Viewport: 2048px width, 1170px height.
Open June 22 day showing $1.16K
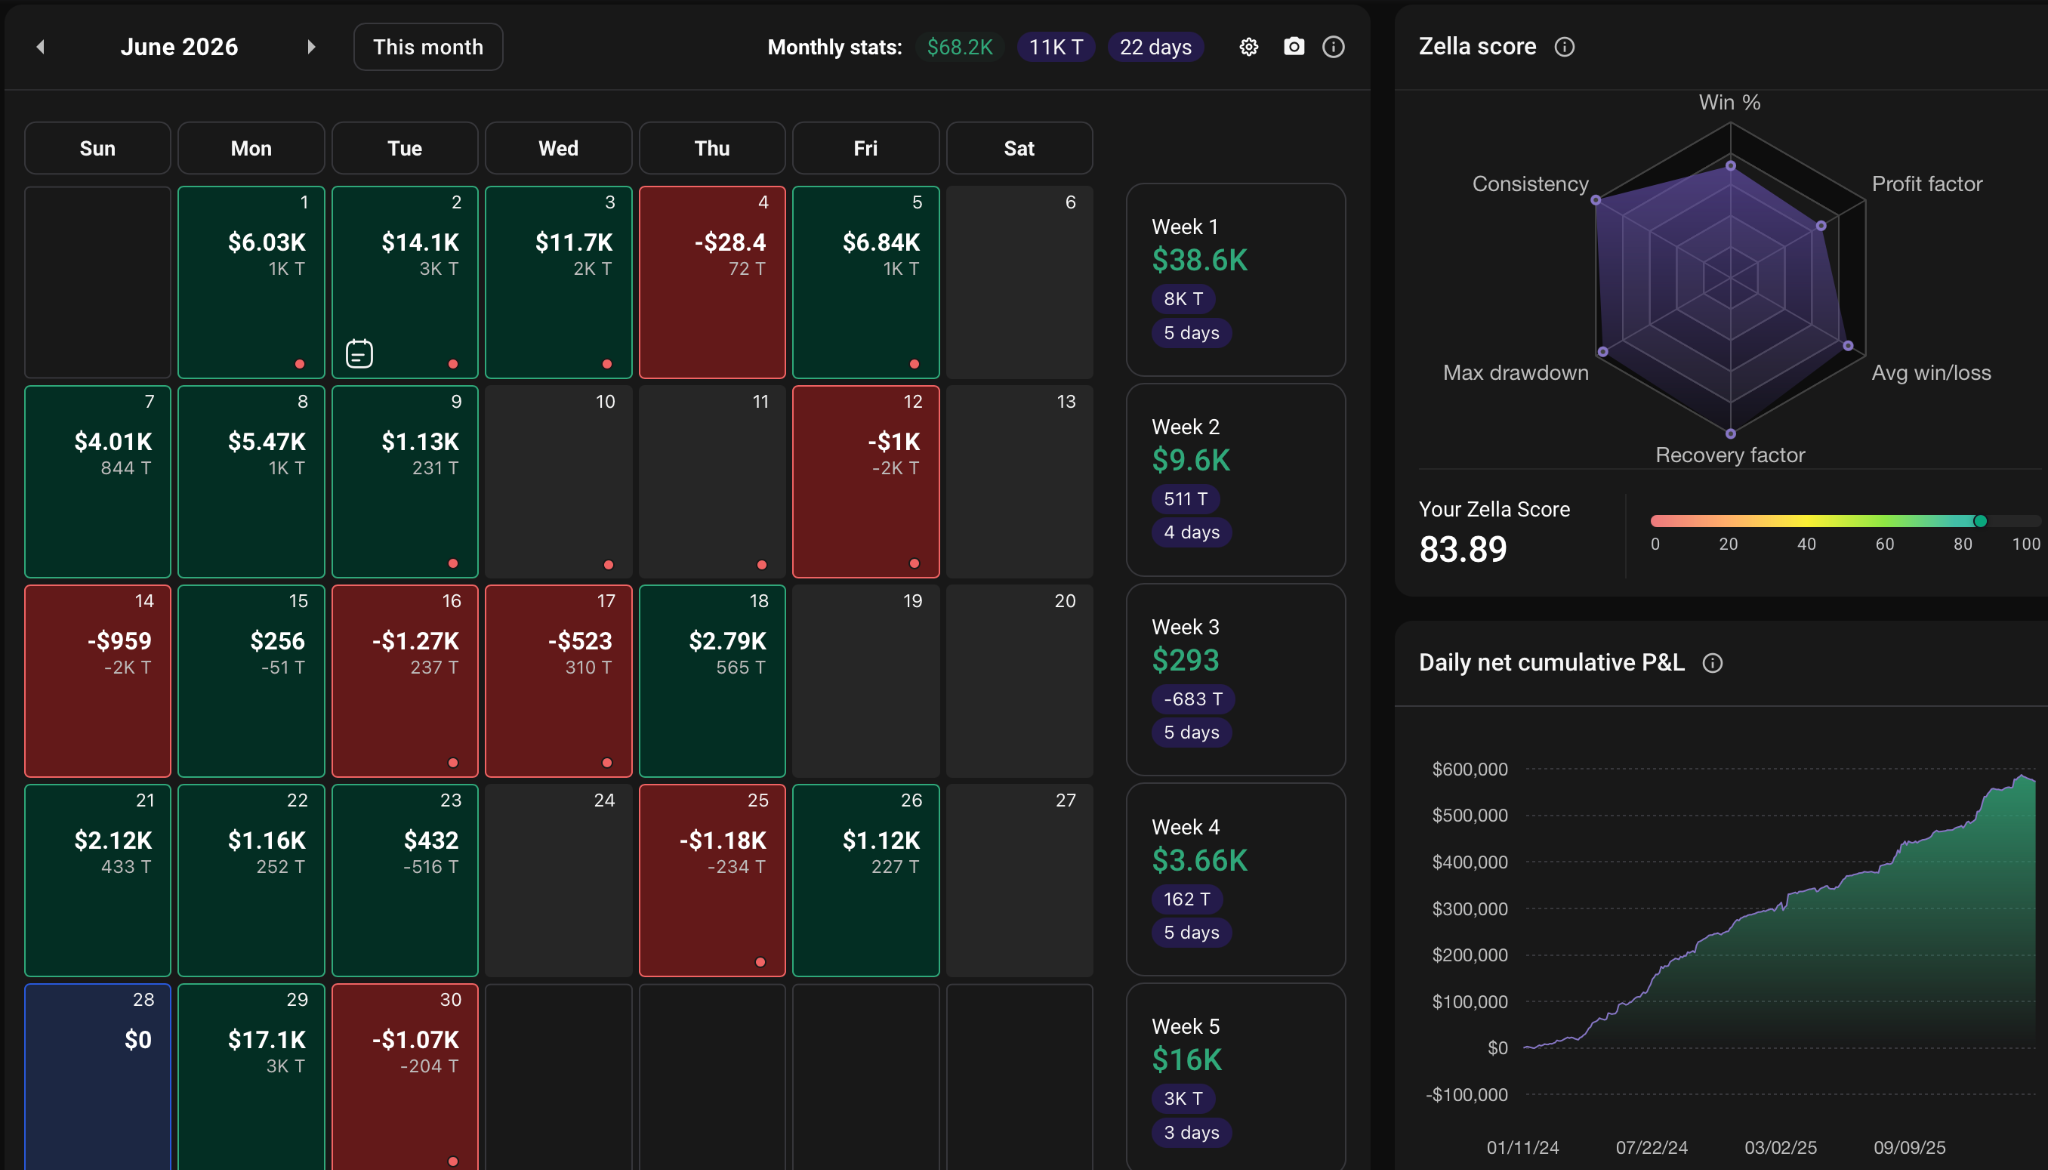click(251, 880)
